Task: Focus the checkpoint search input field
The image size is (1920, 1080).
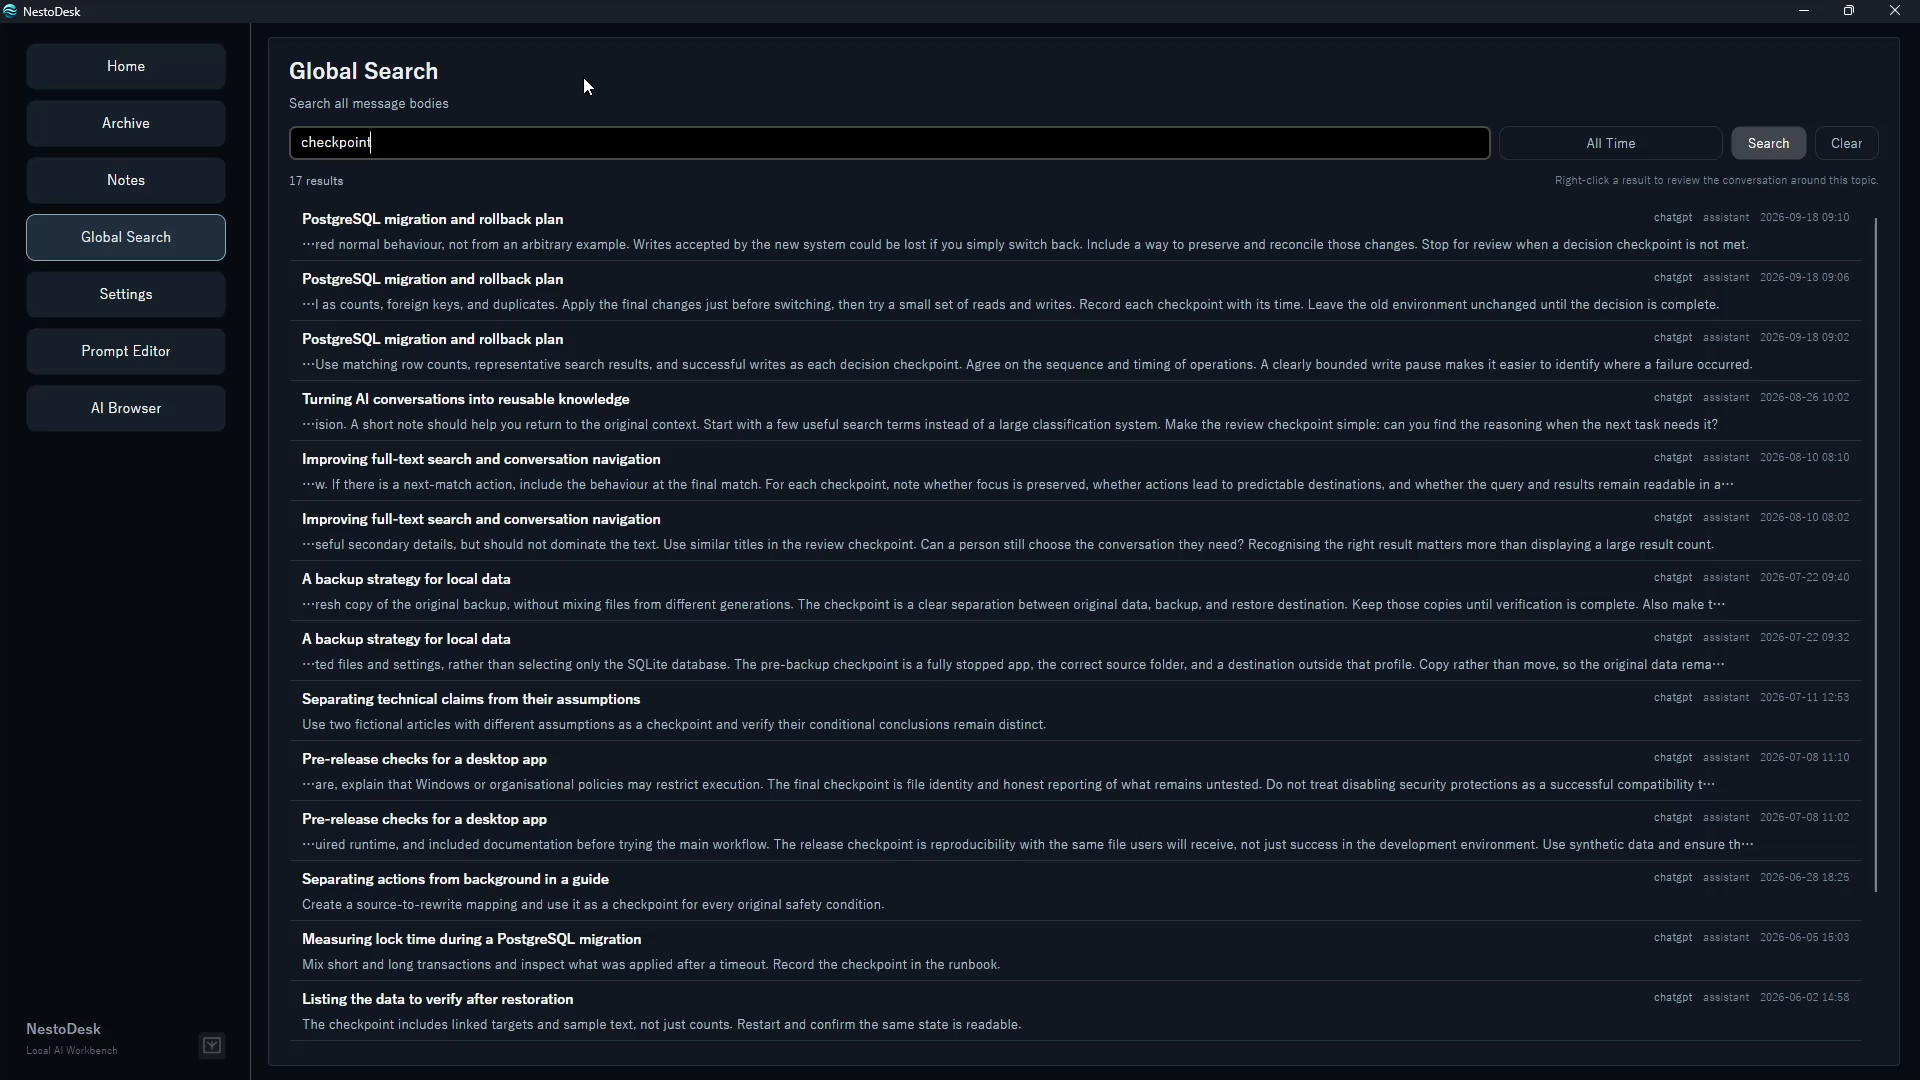Action: tap(889, 143)
